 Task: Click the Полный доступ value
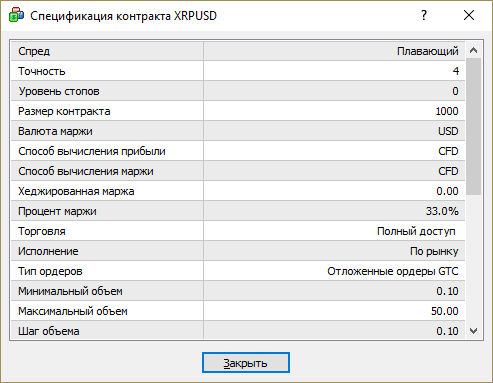coord(416,231)
